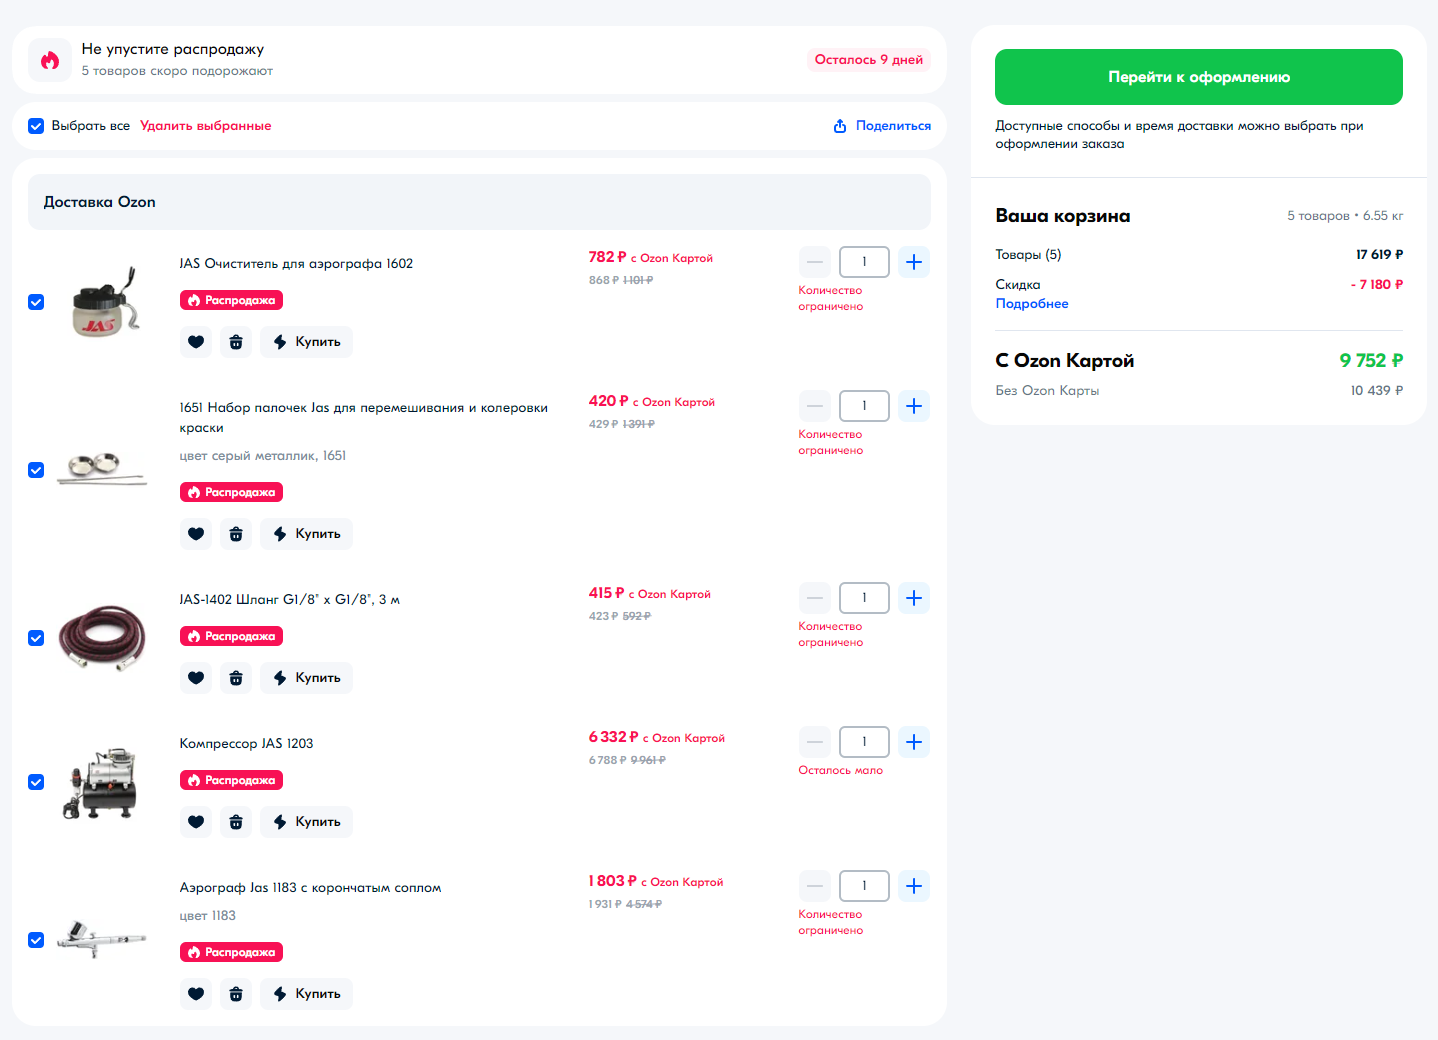
Task: Go to checkout with Перейти к оформлению
Action: click(x=1199, y=77)
